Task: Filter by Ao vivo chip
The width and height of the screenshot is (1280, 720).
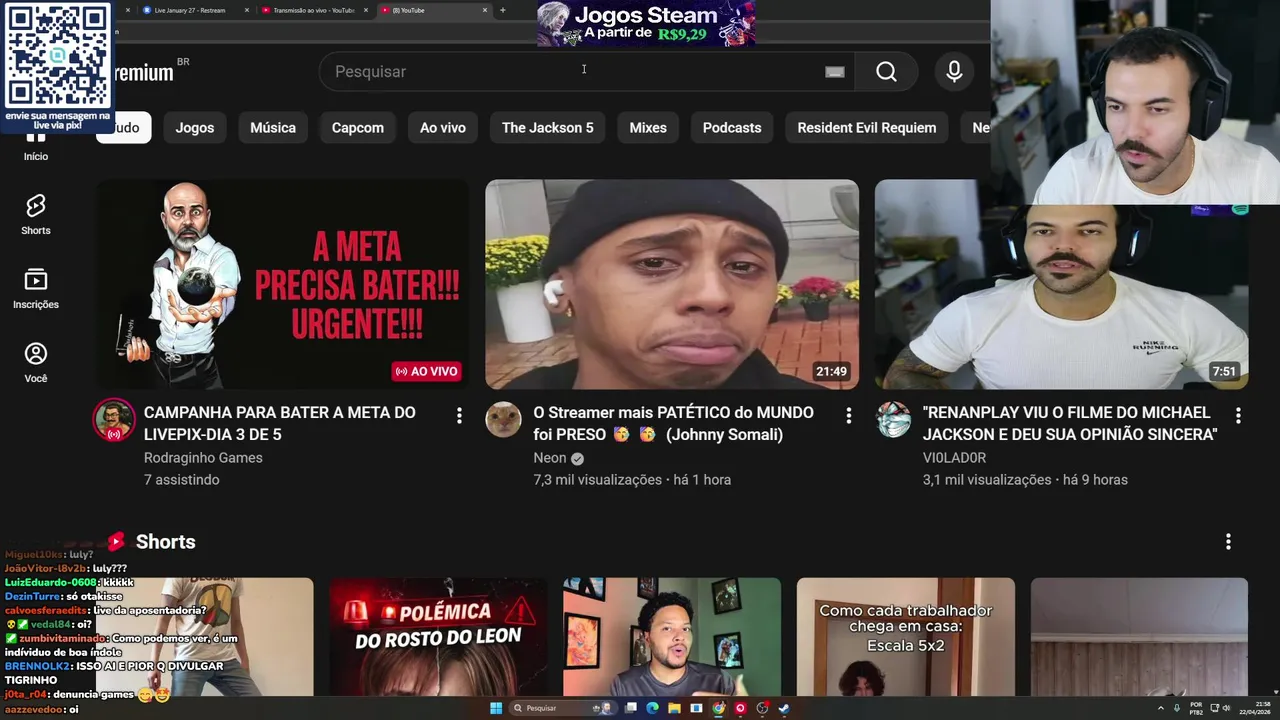Action: click(443, 128)
